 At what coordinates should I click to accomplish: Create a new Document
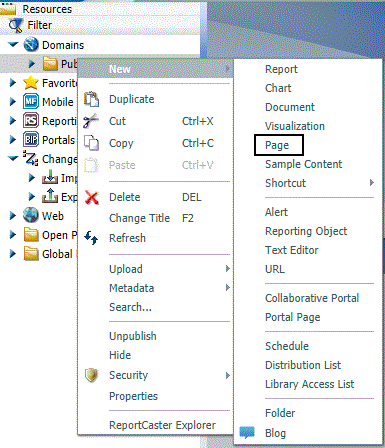290,107
